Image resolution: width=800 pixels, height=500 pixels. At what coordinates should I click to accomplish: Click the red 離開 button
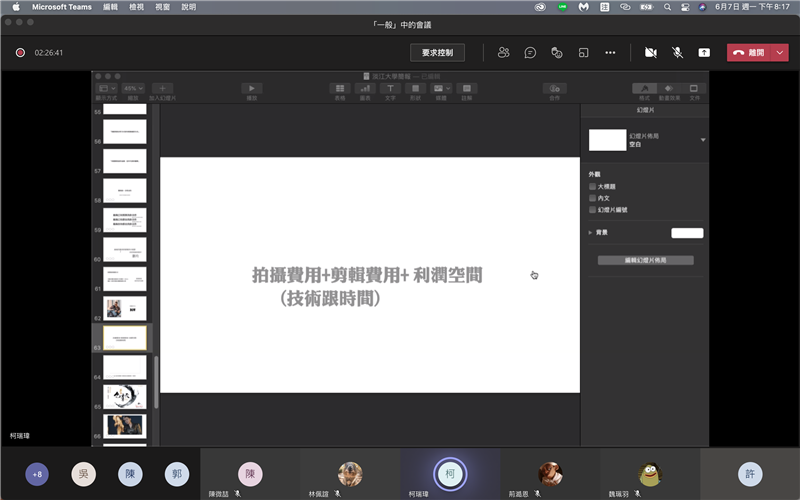(748, 52)
